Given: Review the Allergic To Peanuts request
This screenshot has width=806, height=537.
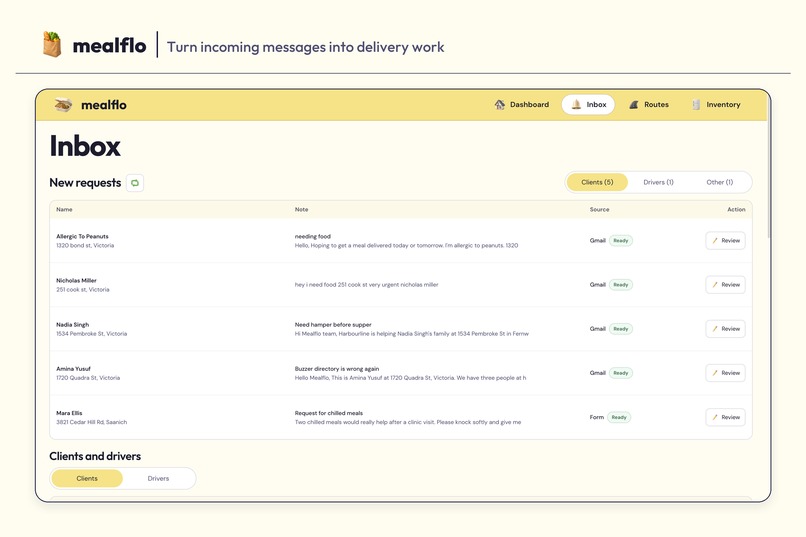Looking at the screenshot, I should pos(725,240).
